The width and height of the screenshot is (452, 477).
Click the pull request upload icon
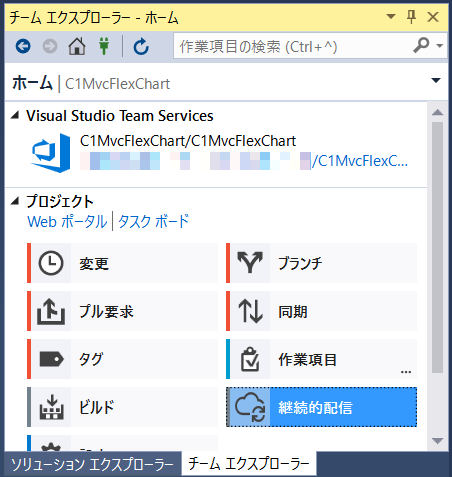pyautogui.click(x=51, y=311)
